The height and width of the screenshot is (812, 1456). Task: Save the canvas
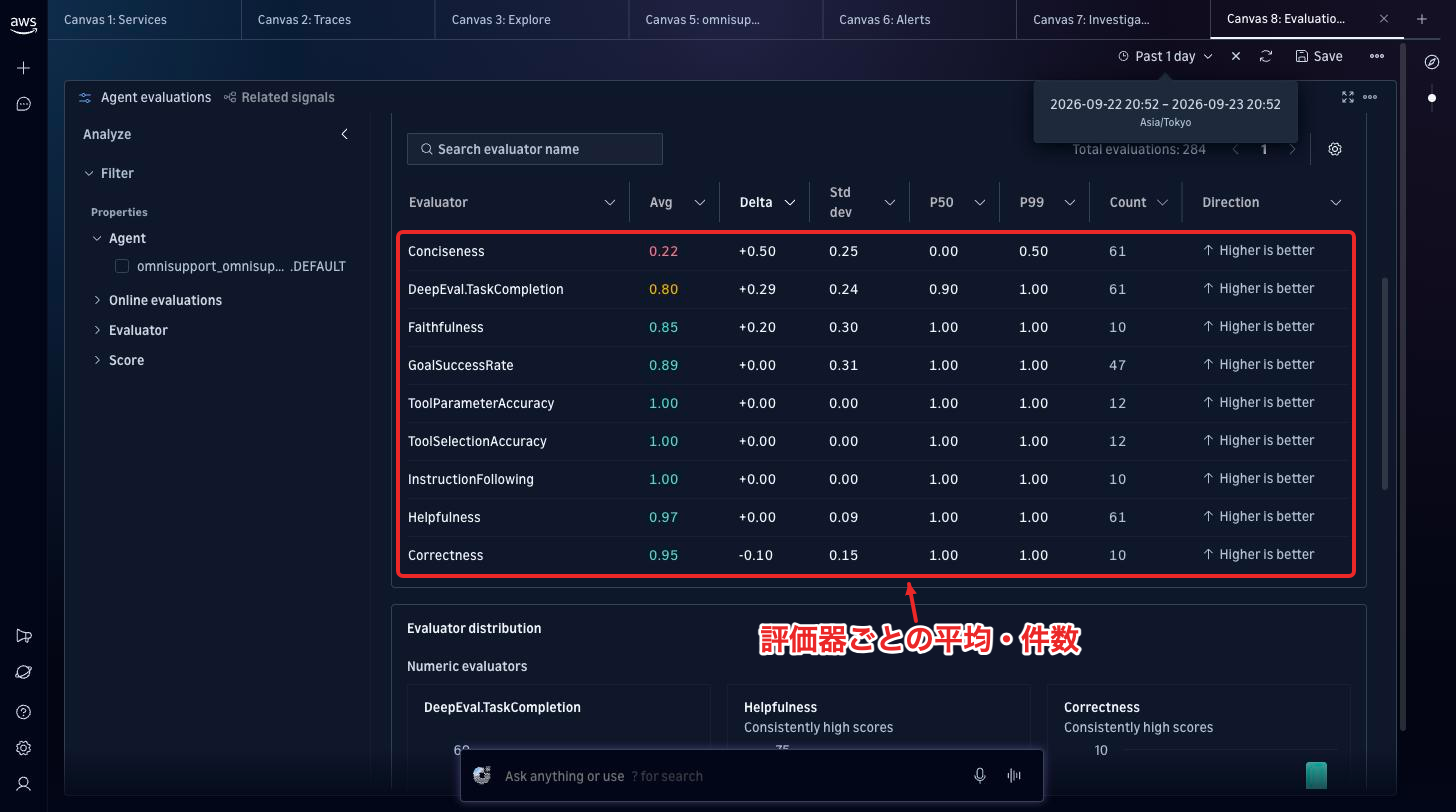[1319, 57]
